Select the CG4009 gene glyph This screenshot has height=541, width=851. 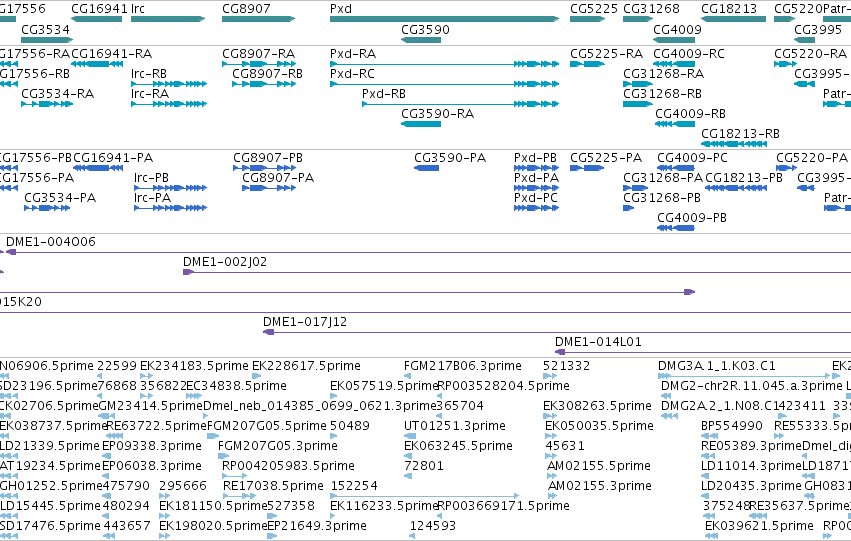(x=674, y=39)
